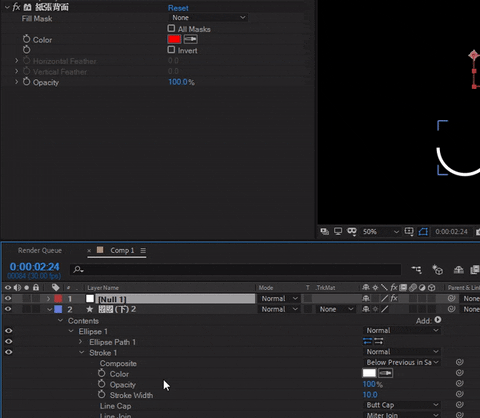Collapse the Ellipse 1 group
This screenshot has width=480, height=418.
(71, 331)
